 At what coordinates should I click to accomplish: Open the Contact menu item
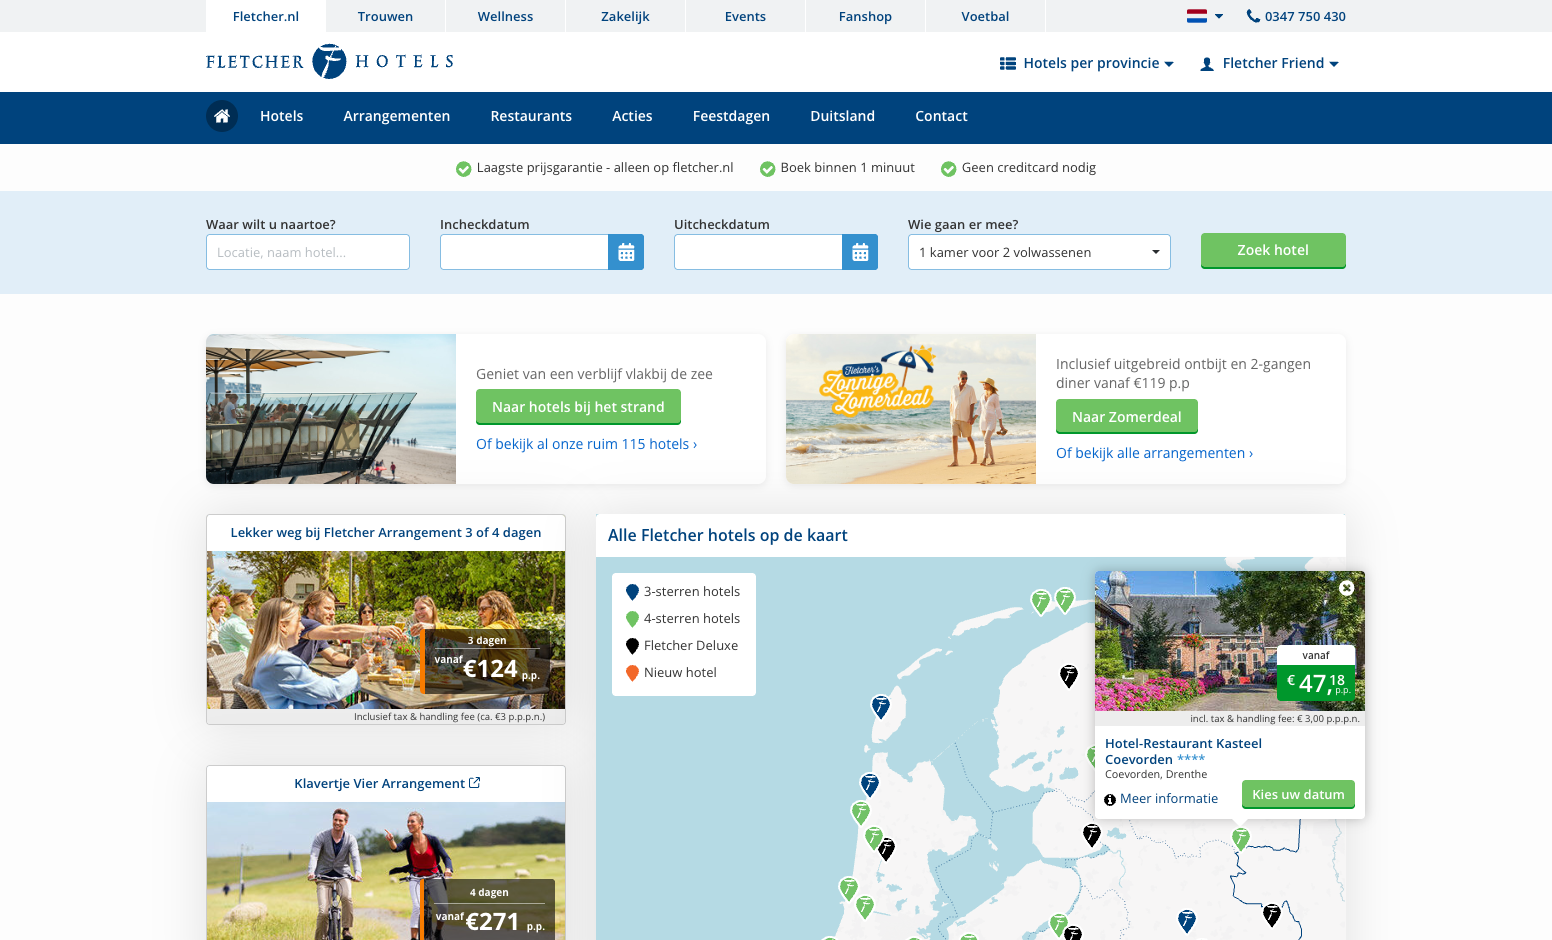(x=941, y=116)
